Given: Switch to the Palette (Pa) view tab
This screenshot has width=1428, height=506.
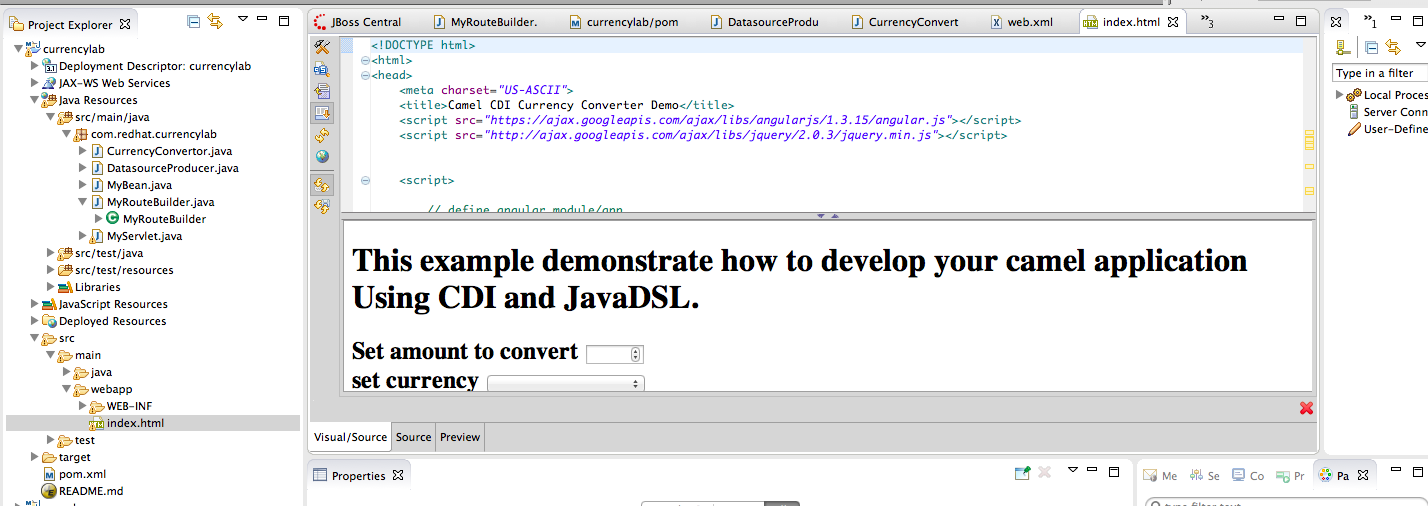Looking at the screenshot, I should click(x=1334, y=476).
